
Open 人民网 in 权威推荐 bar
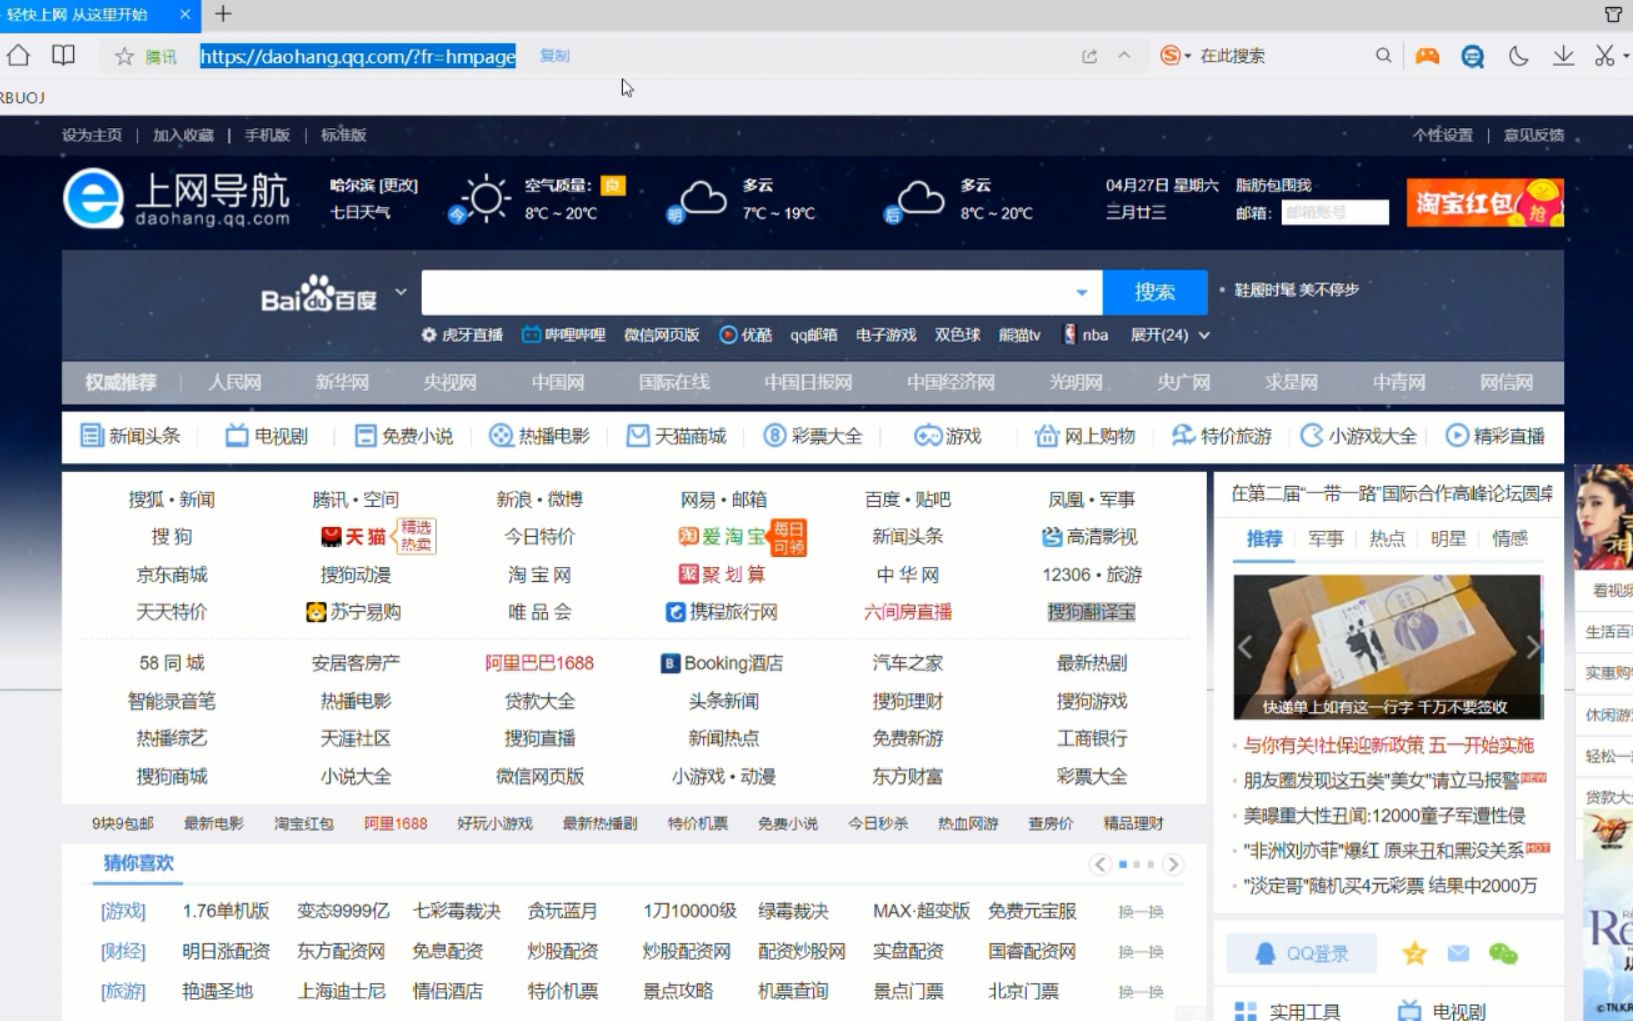[235, 382]
